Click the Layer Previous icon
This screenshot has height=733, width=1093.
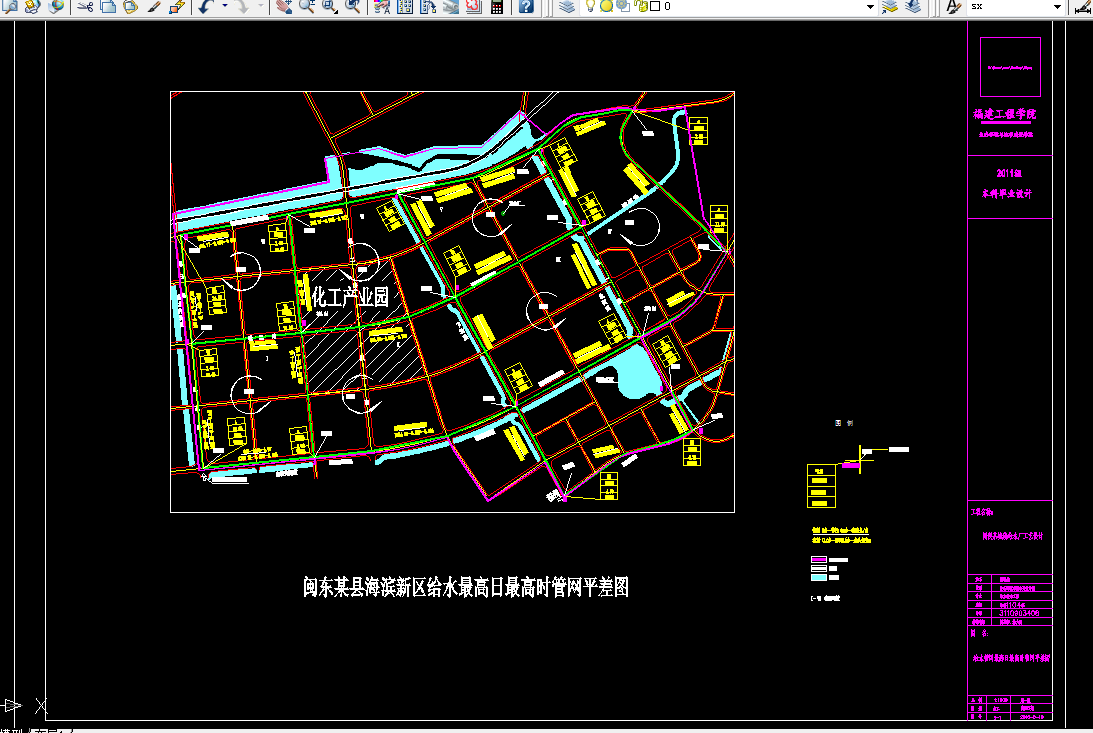click(x=913, y=6)
